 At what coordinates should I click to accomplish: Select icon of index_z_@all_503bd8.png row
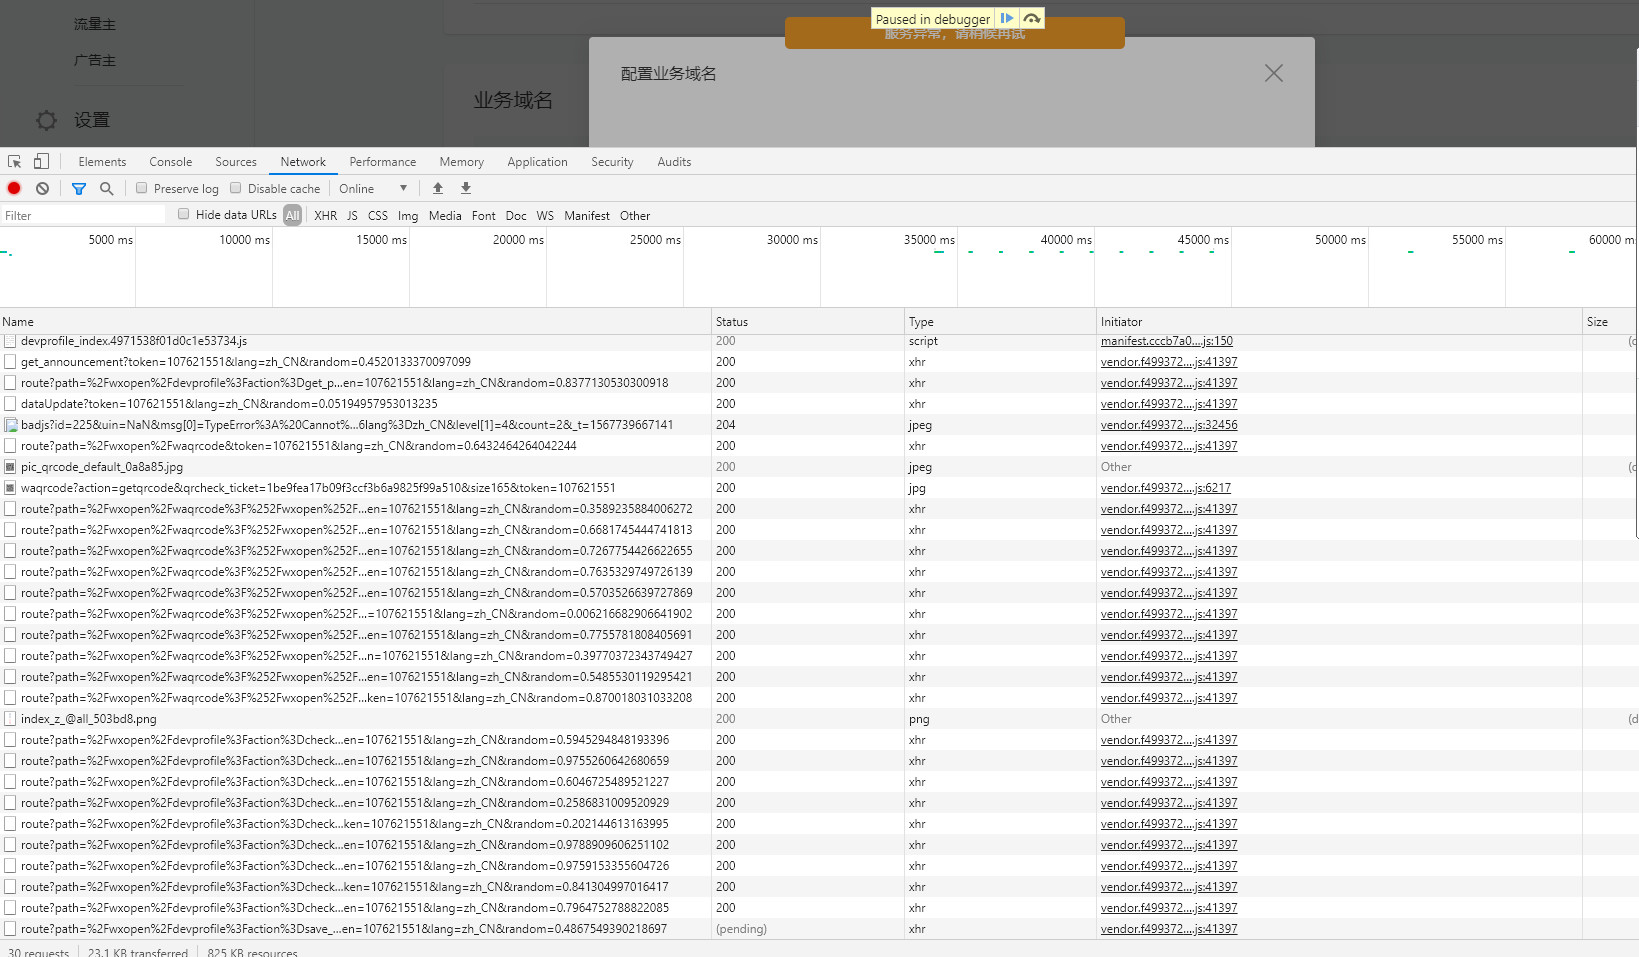[10, 719]
